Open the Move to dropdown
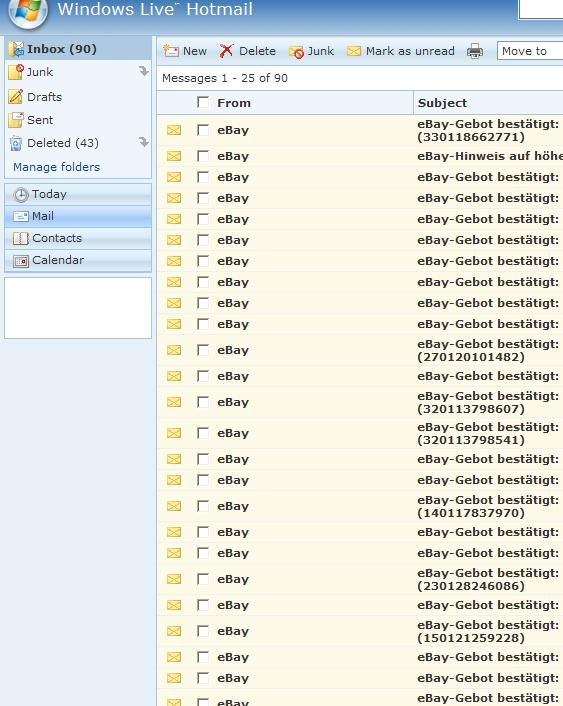Viewport: 563px width, 706px height. click(530, 51)
